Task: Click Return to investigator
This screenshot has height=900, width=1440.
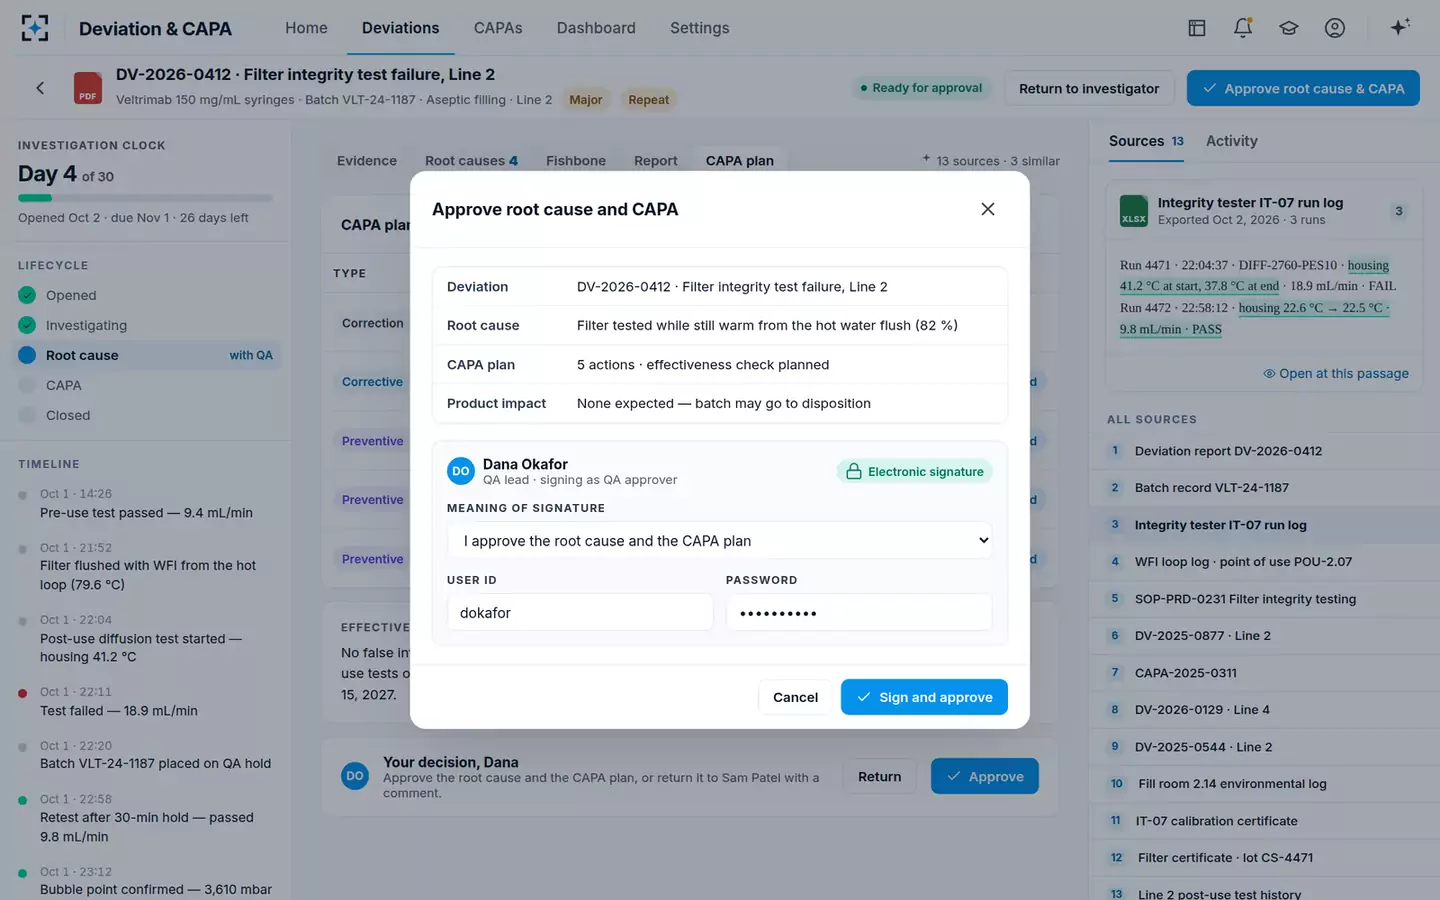Action: coord(1089,88)
